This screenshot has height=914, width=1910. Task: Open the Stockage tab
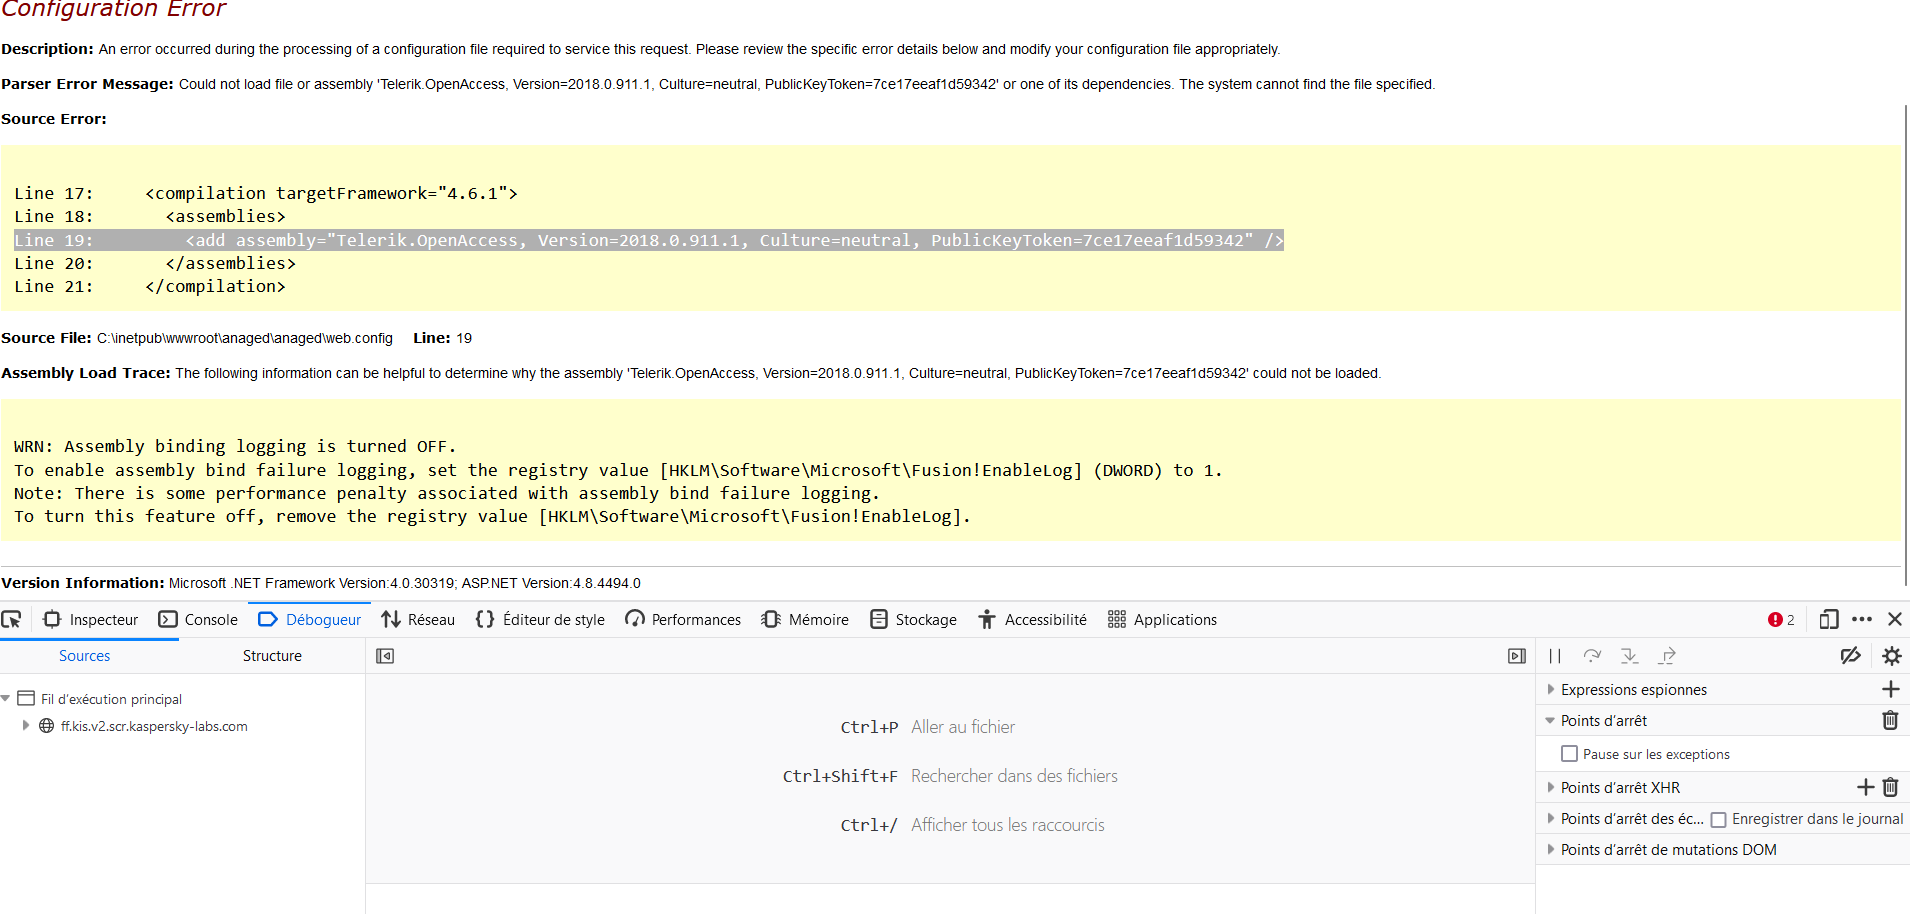[x=914, y=620]
